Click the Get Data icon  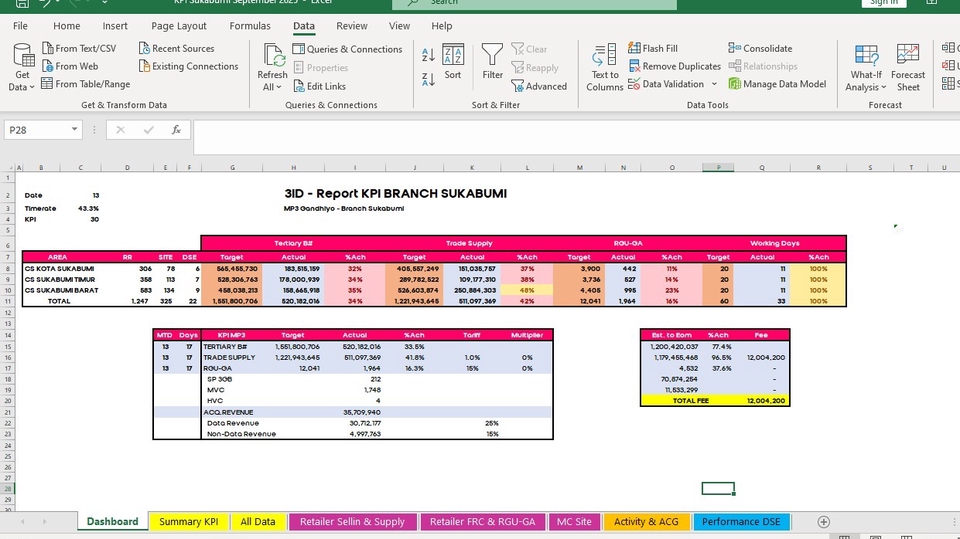tap(22, 56)
